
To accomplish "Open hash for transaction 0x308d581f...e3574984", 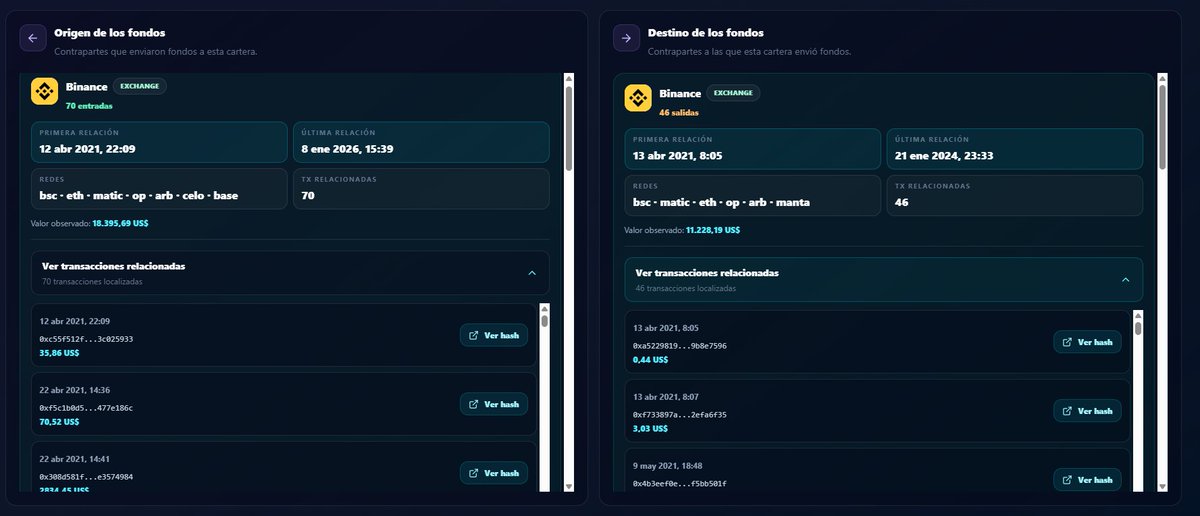I will (x=494, y=473).
